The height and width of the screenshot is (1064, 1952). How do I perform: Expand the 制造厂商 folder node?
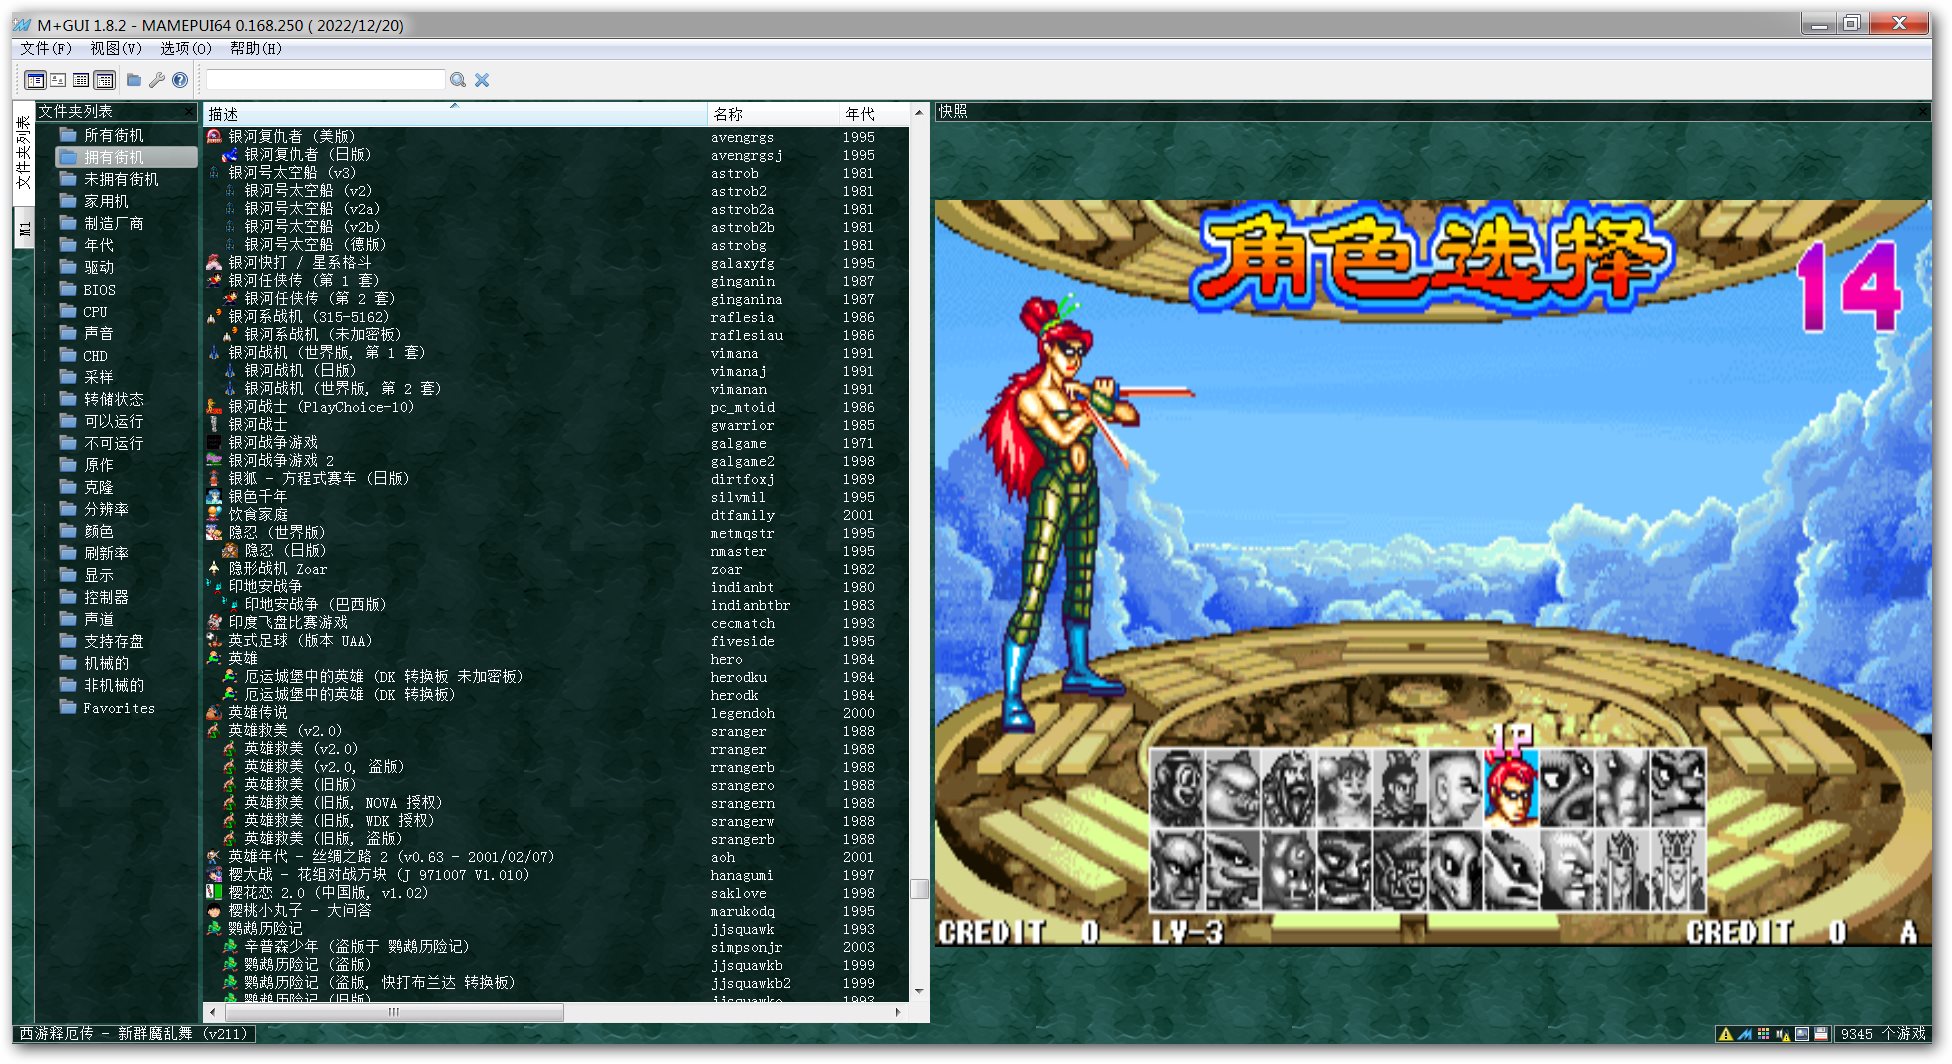[x=46, y=223]
